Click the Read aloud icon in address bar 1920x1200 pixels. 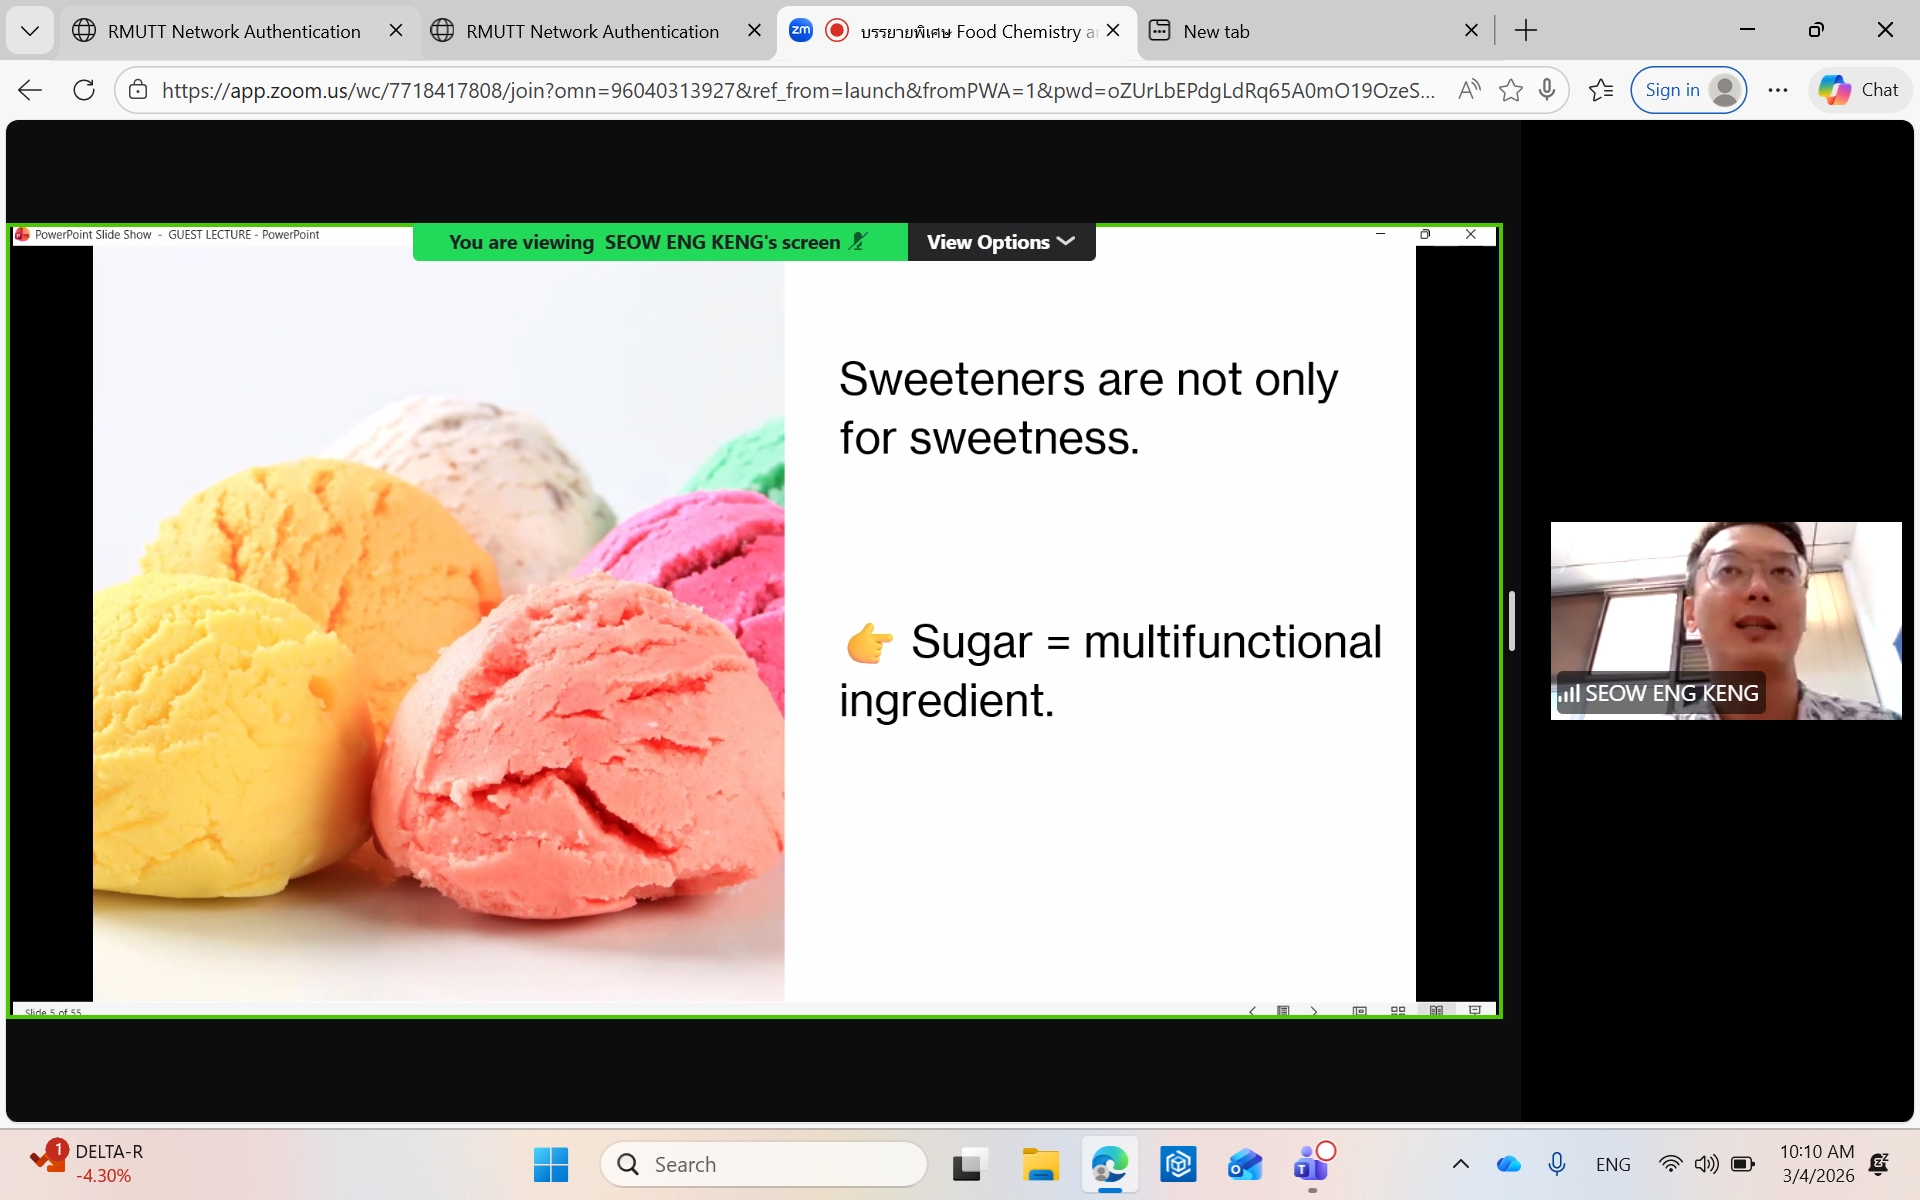point(1469,90)
